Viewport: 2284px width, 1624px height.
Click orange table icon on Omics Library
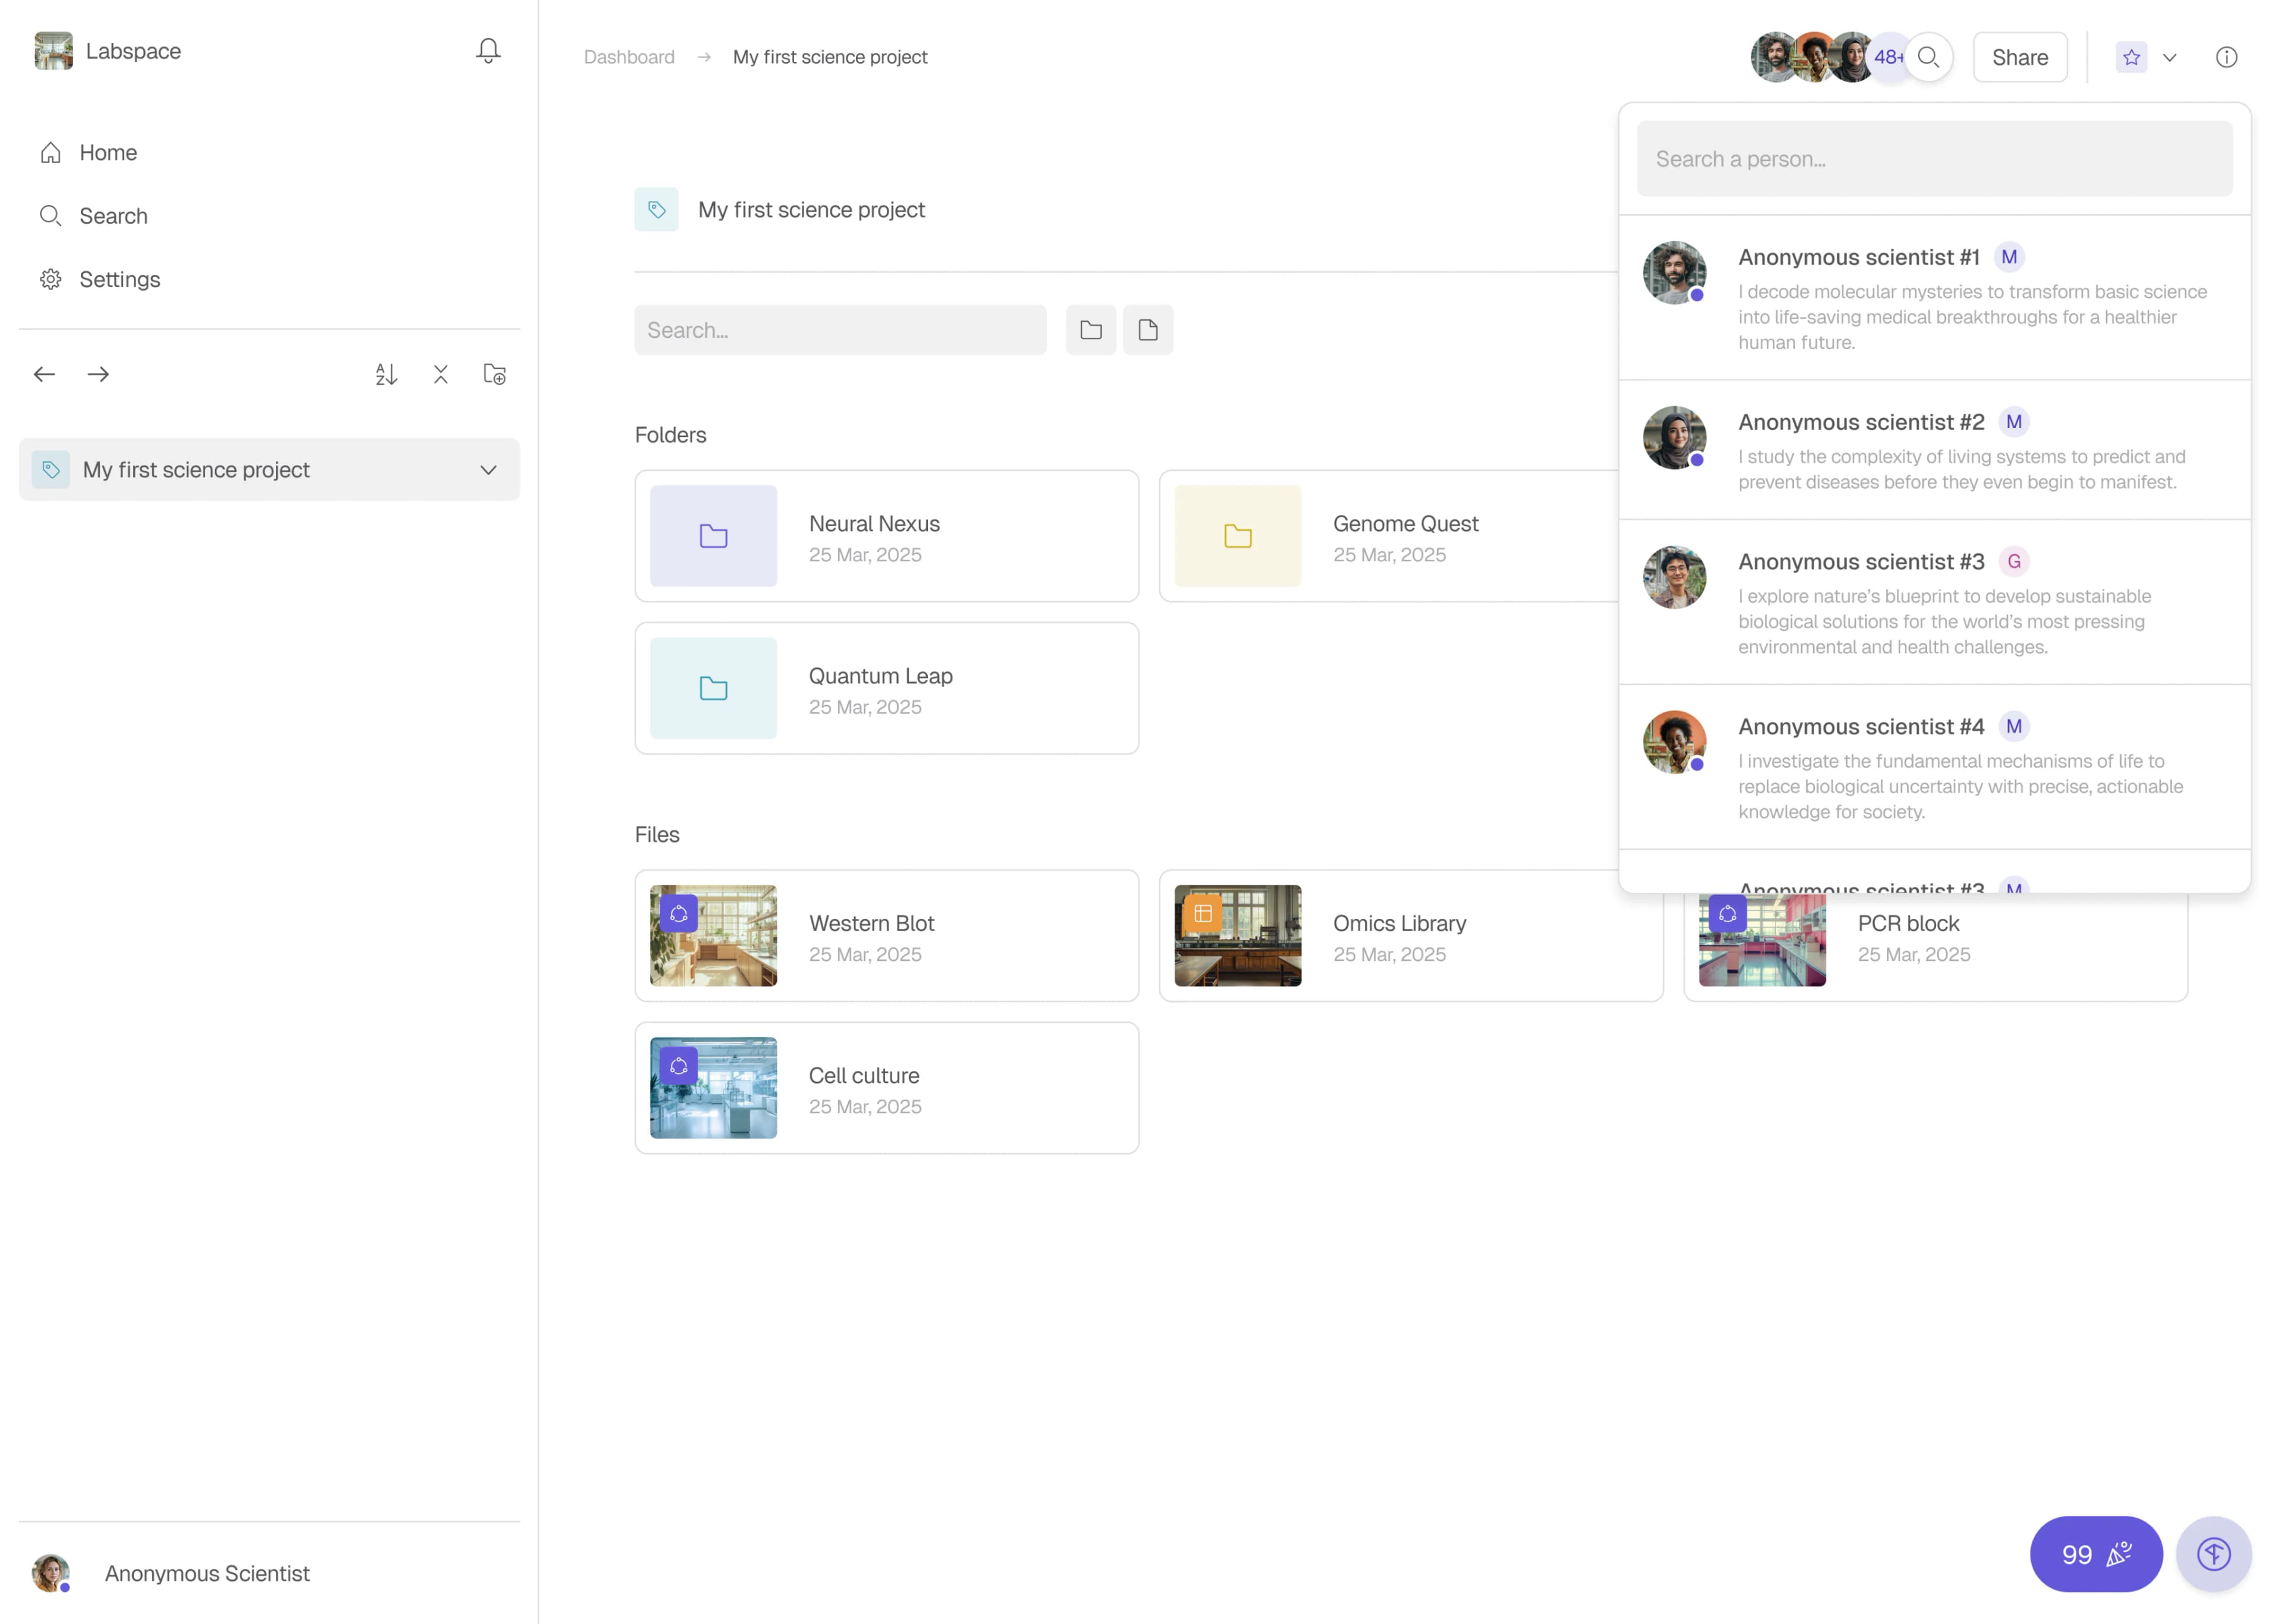pyautogui.click(x=1203, y=913)
